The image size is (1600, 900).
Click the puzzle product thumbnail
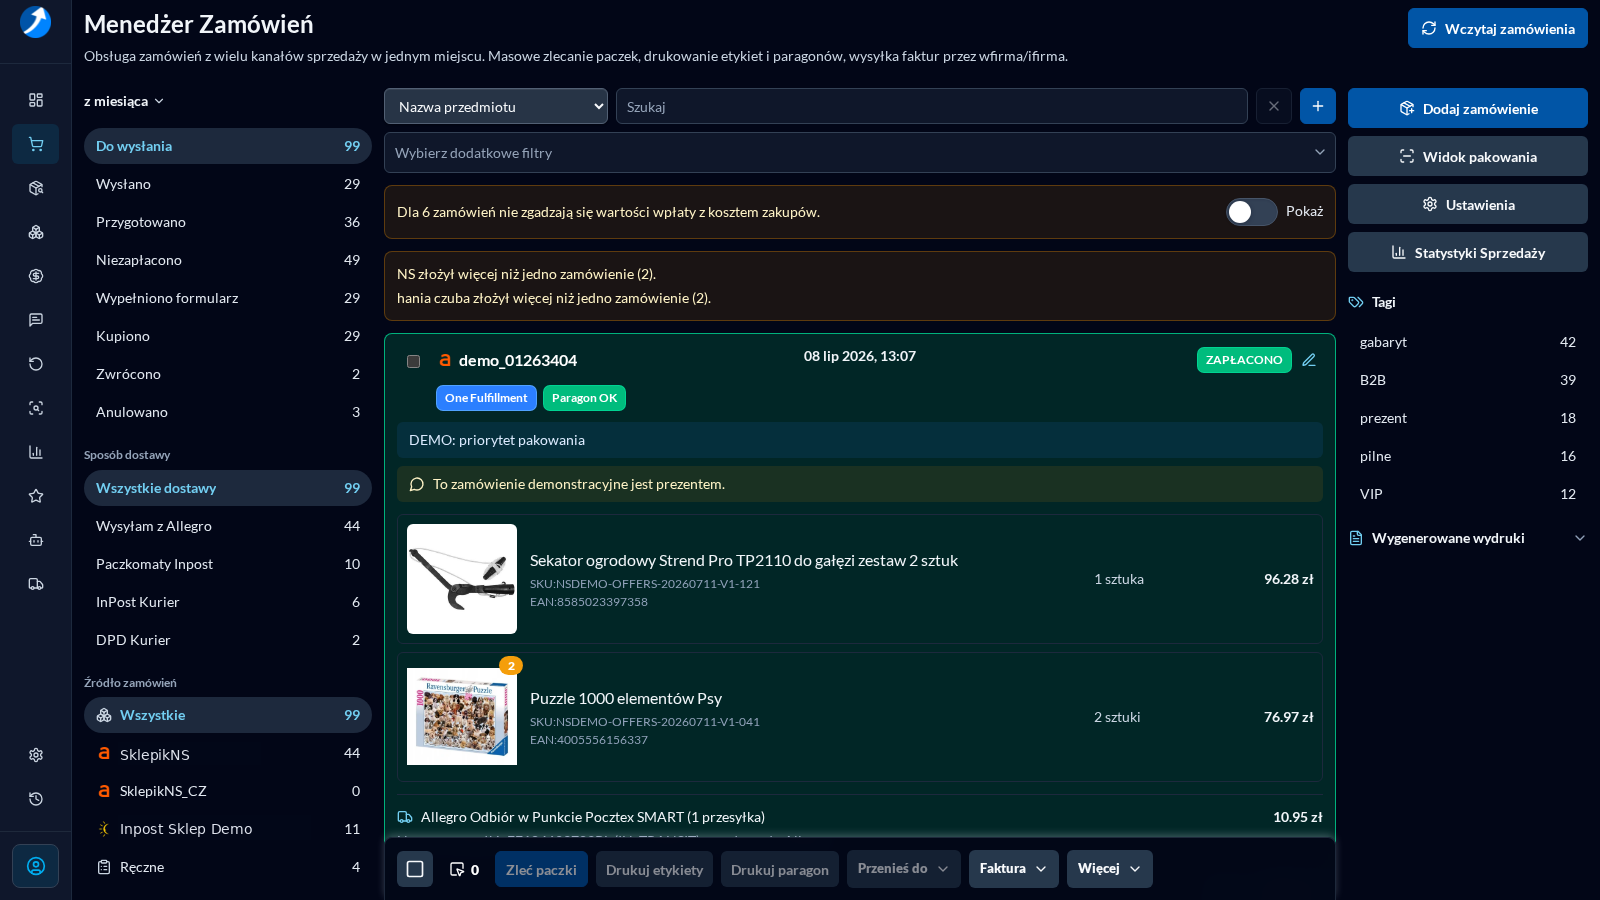(462, 717)
